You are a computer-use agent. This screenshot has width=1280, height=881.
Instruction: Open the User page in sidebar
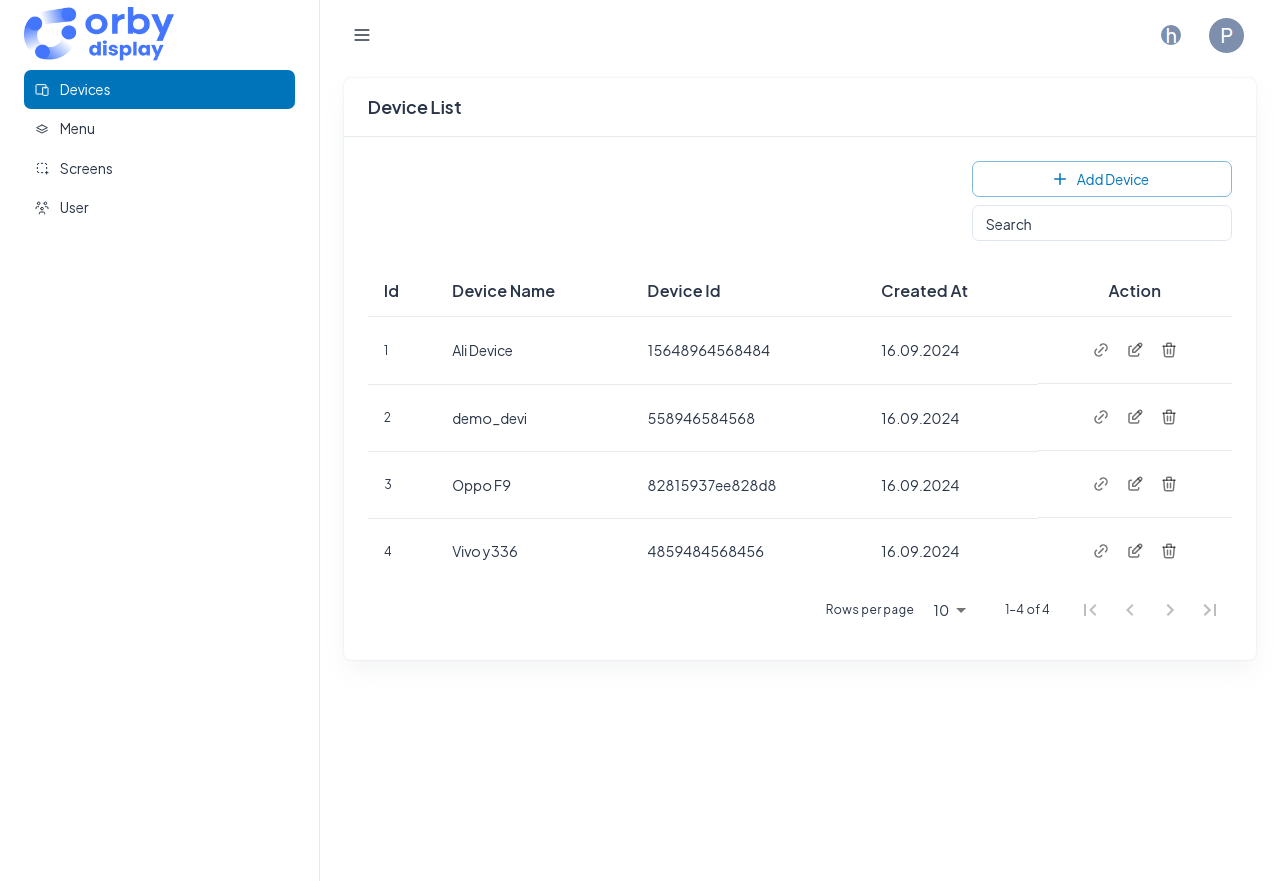point(74,208)
